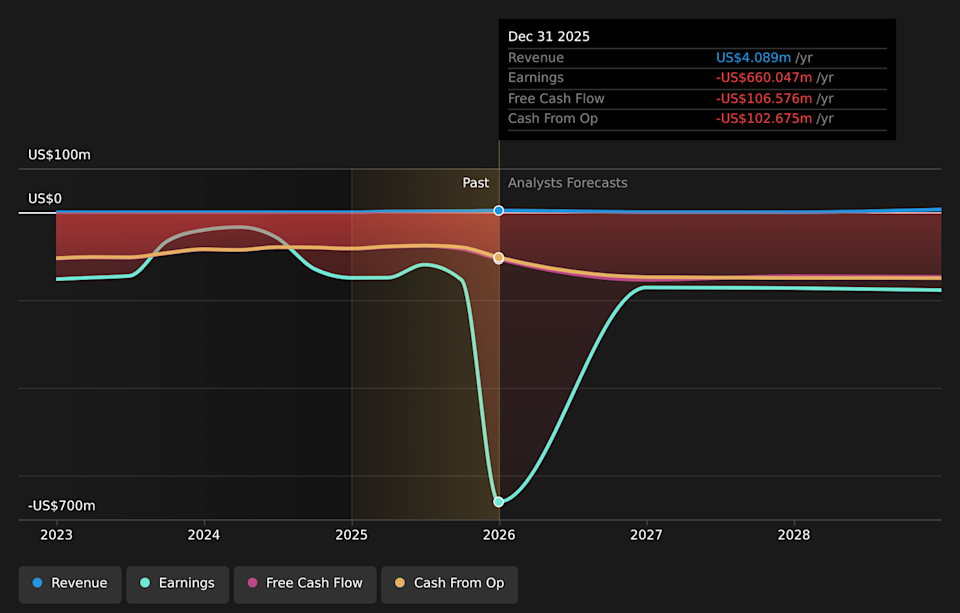Screen dimensions: 960x613
Task: Select the -US$660.047m earnings value in tooltip
Action: [763, 78]
